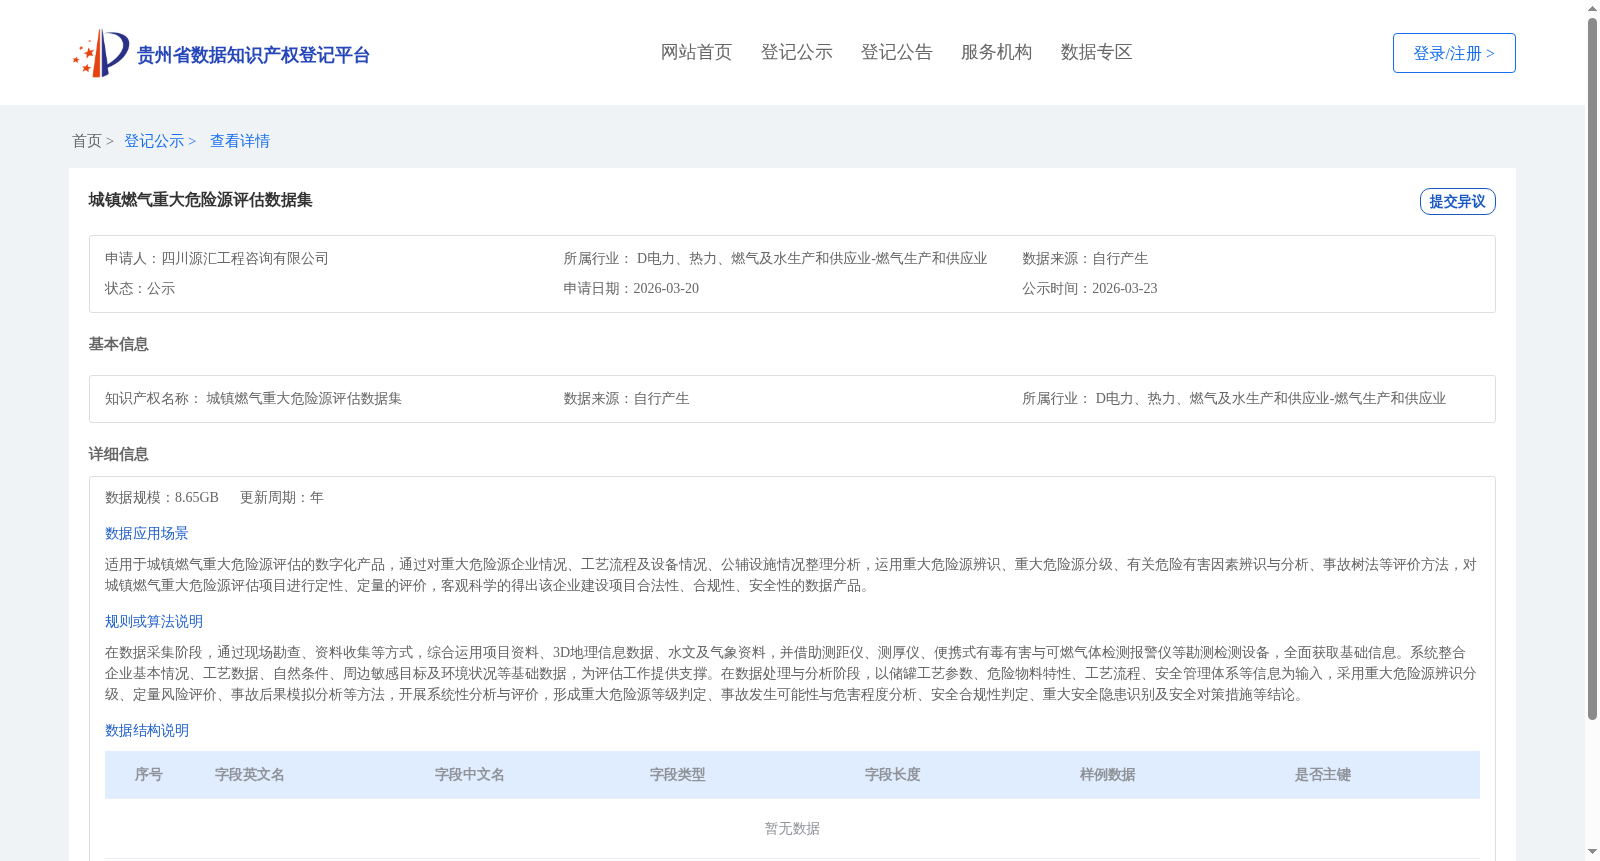
Task: Click 数据应用场景 heading
Action: click(x=147, y=533)
